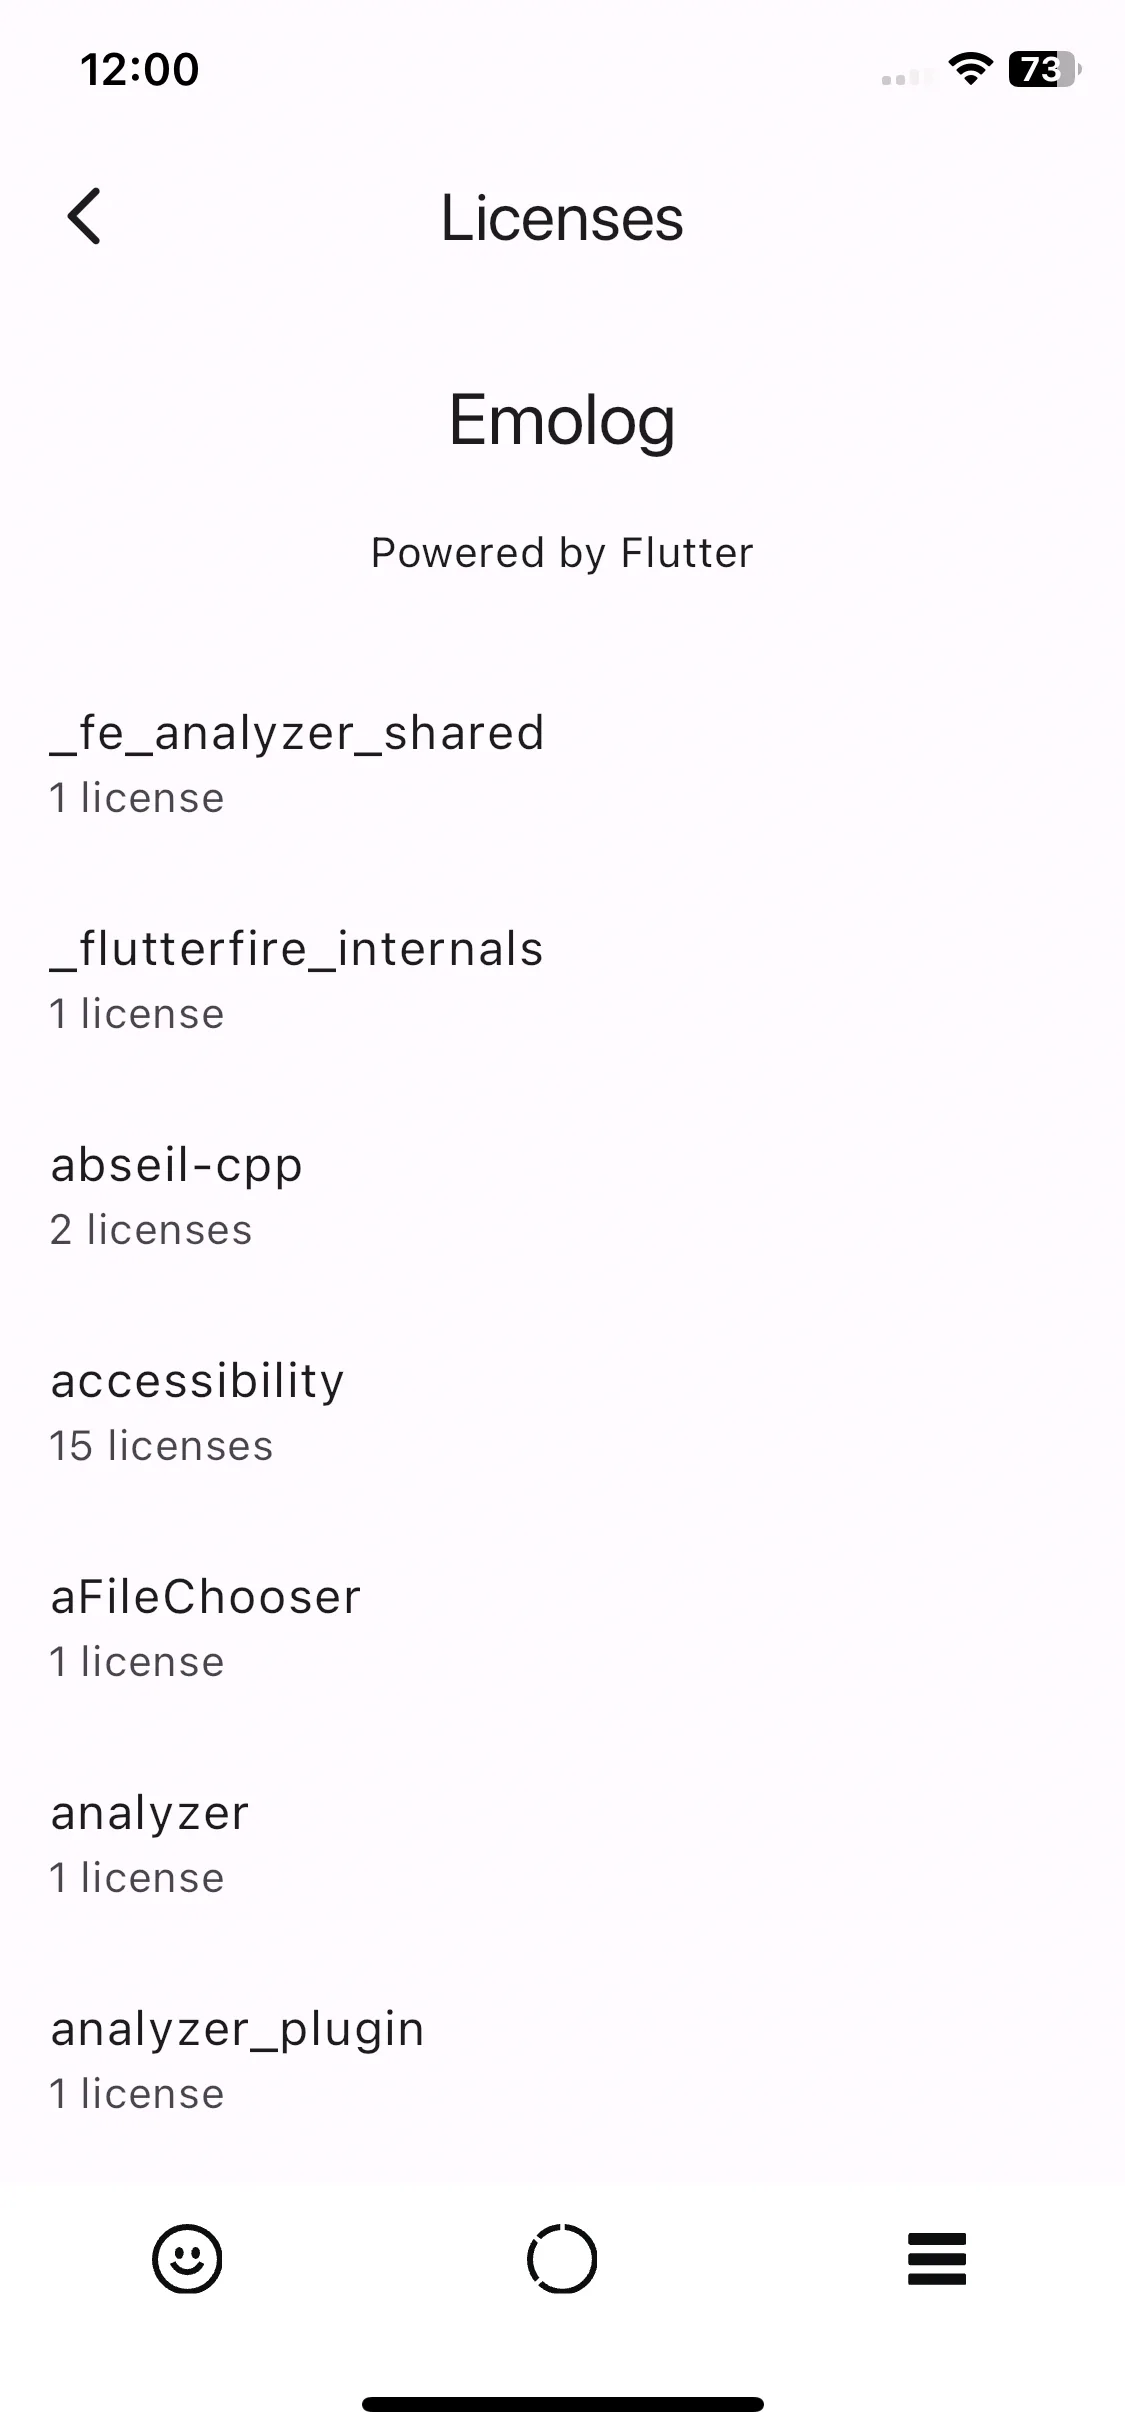Open the smiley face emotion tab

coord(187,2259)
